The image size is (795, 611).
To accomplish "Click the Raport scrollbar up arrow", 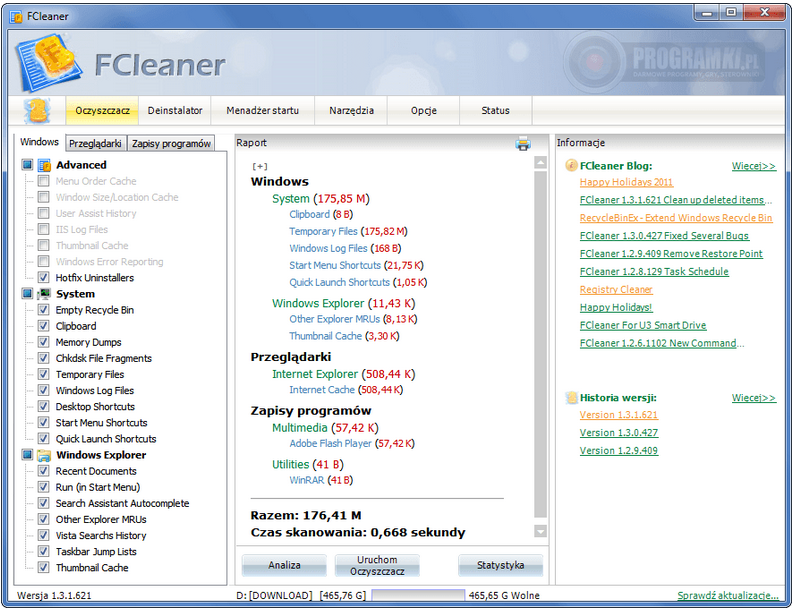I will [540, 163].
